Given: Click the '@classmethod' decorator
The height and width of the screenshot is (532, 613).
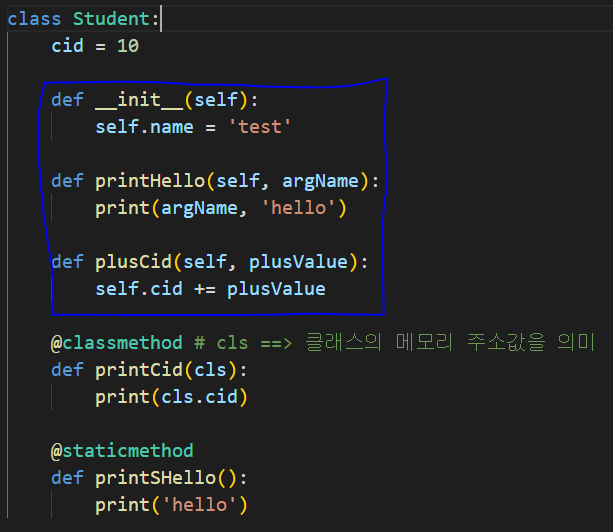Looking at the screenshot, I should point(117,343).
